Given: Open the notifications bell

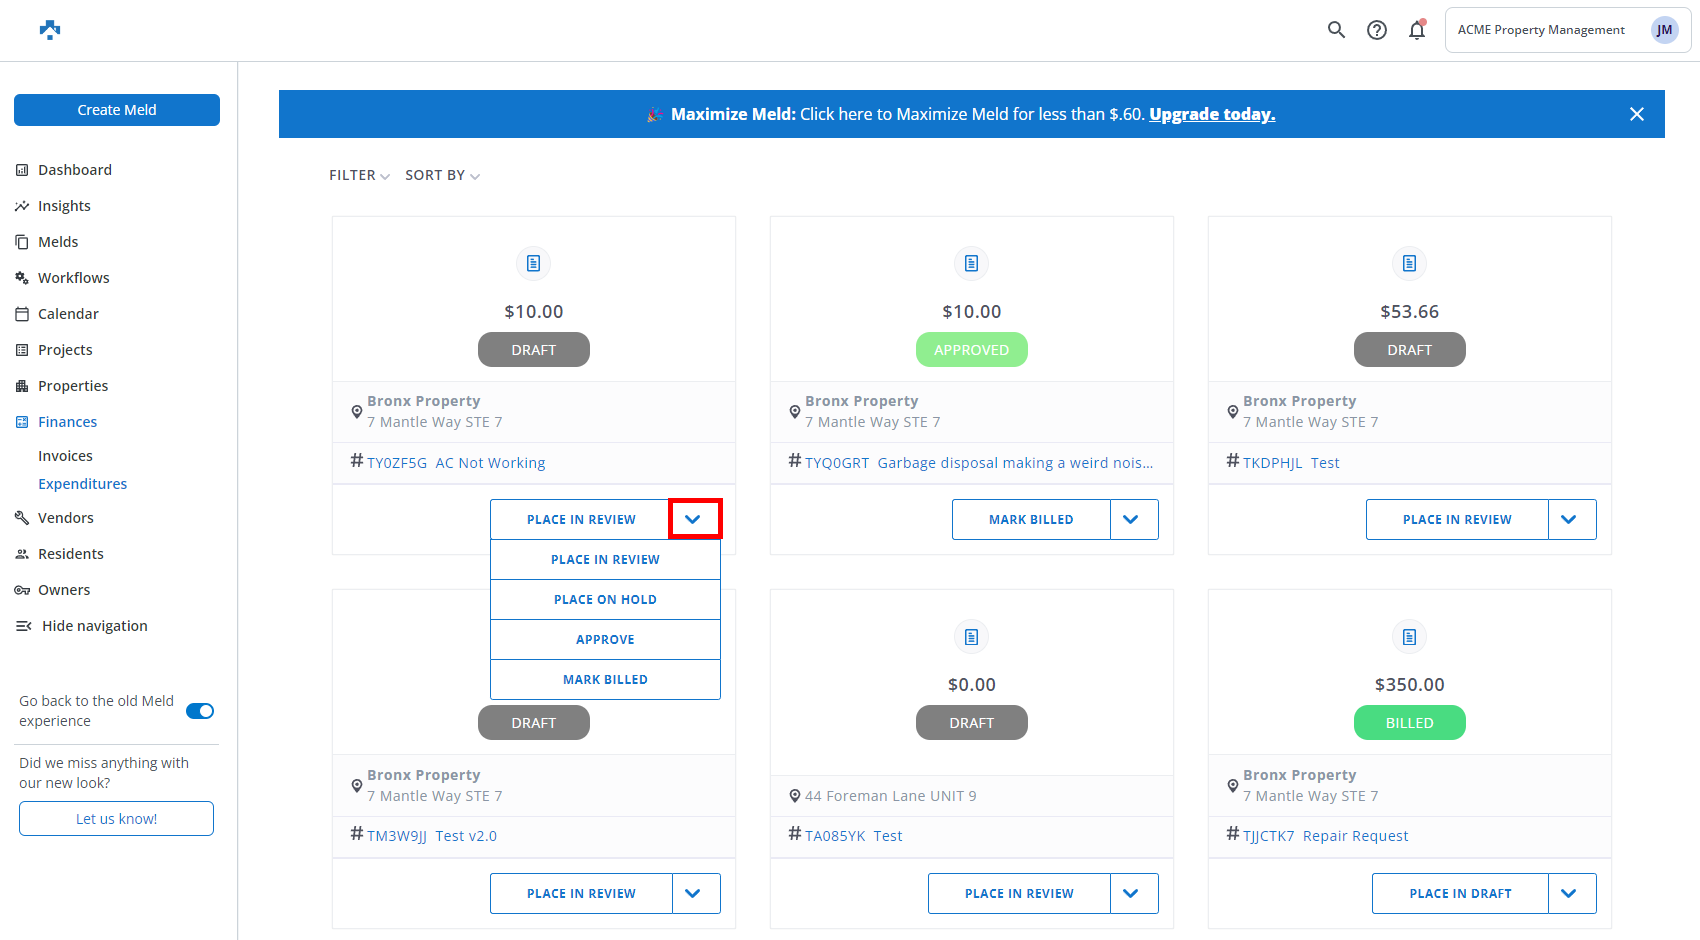Looking at the screenshot, I should [x=1417, y=30].
